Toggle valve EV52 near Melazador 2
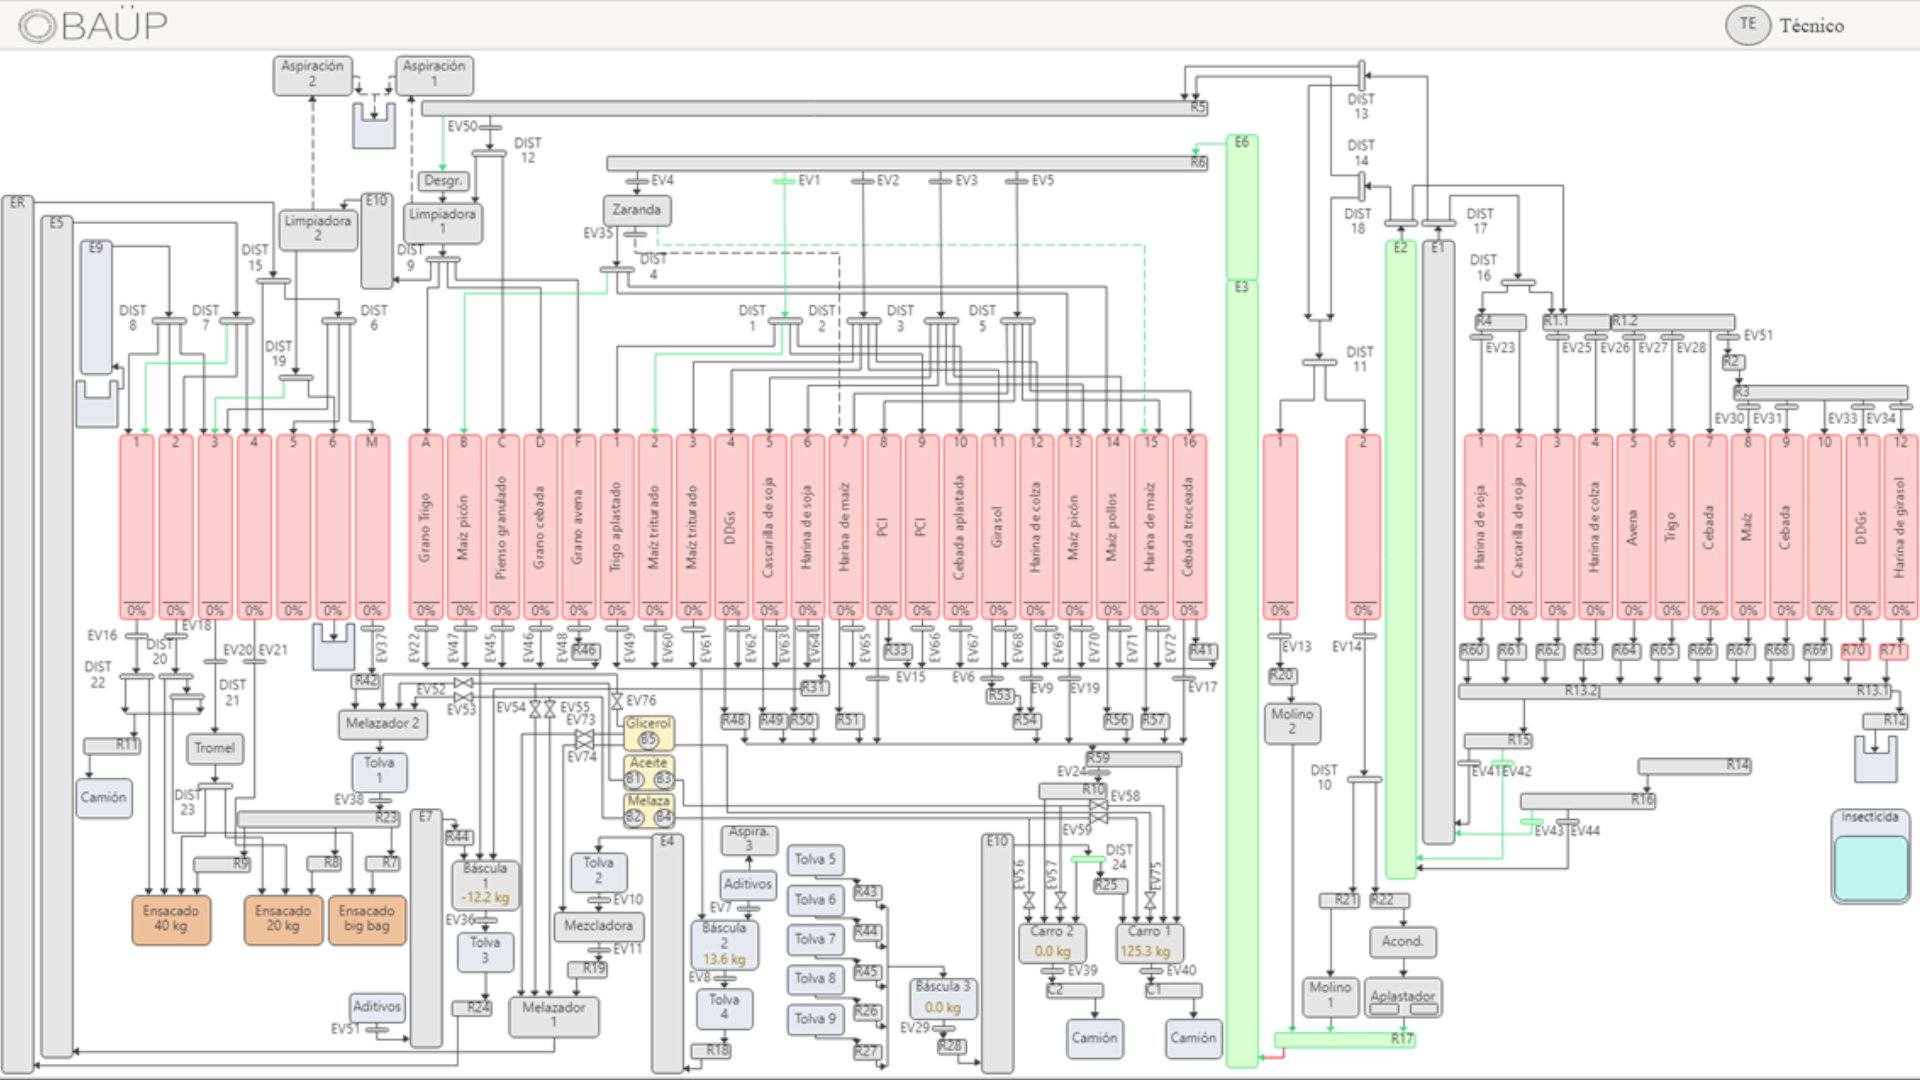 (463, 684)
